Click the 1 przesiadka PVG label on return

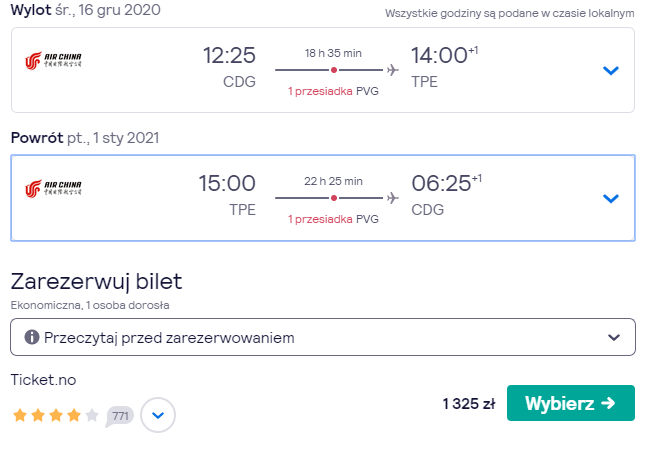tap(333, 219)
